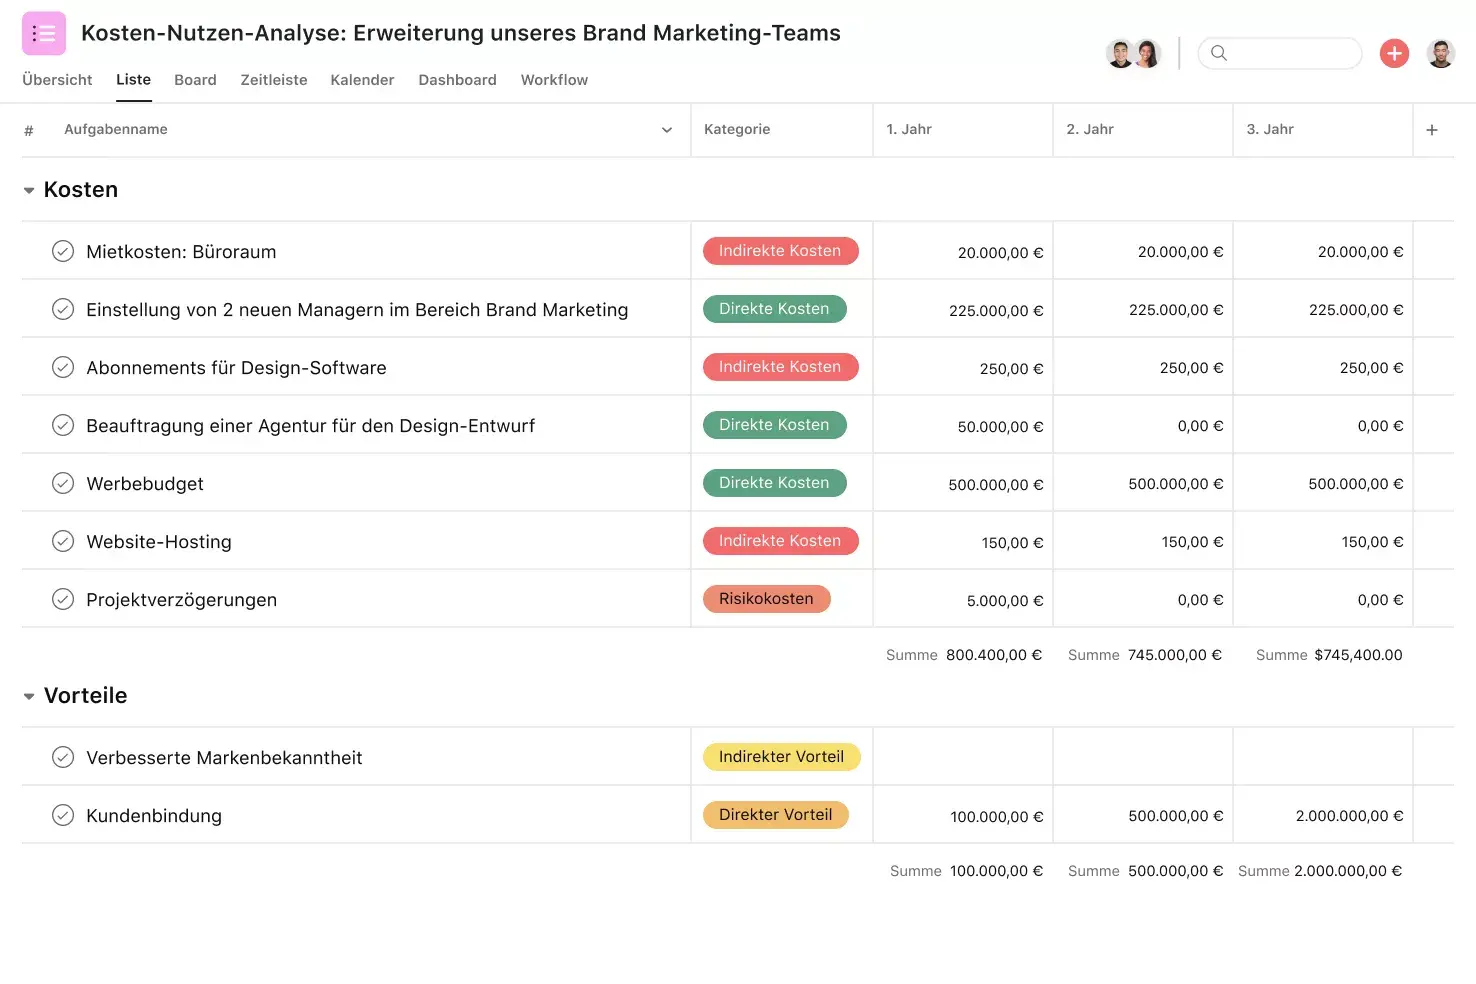Click the Kosten section heading

[81, 190]
